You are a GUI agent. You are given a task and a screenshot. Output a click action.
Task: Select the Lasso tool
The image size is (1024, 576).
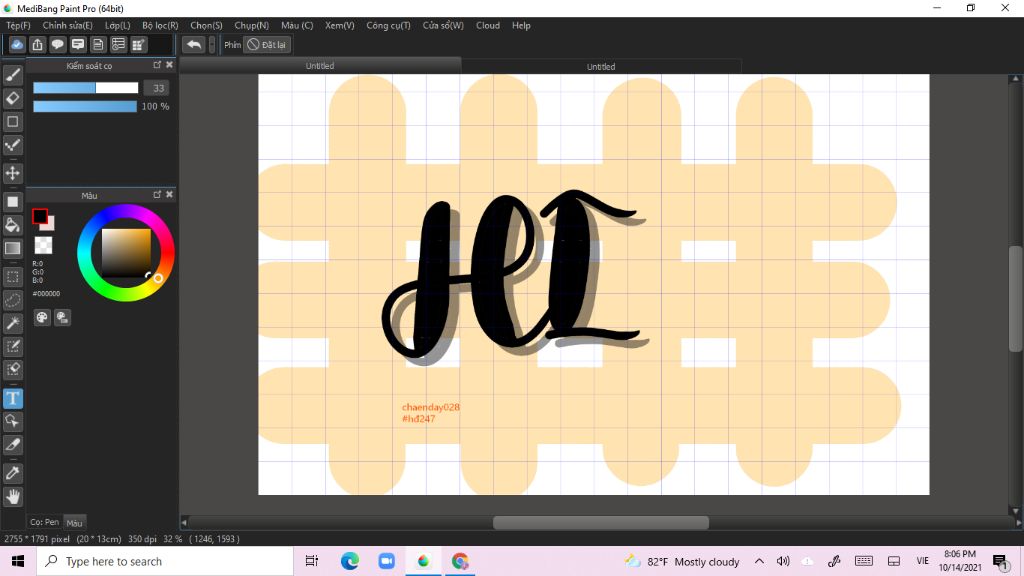(12, 300)
